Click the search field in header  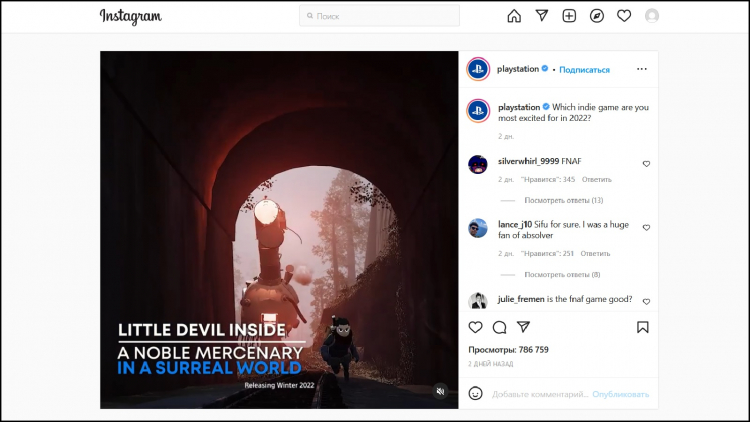[x=379, y=16]
